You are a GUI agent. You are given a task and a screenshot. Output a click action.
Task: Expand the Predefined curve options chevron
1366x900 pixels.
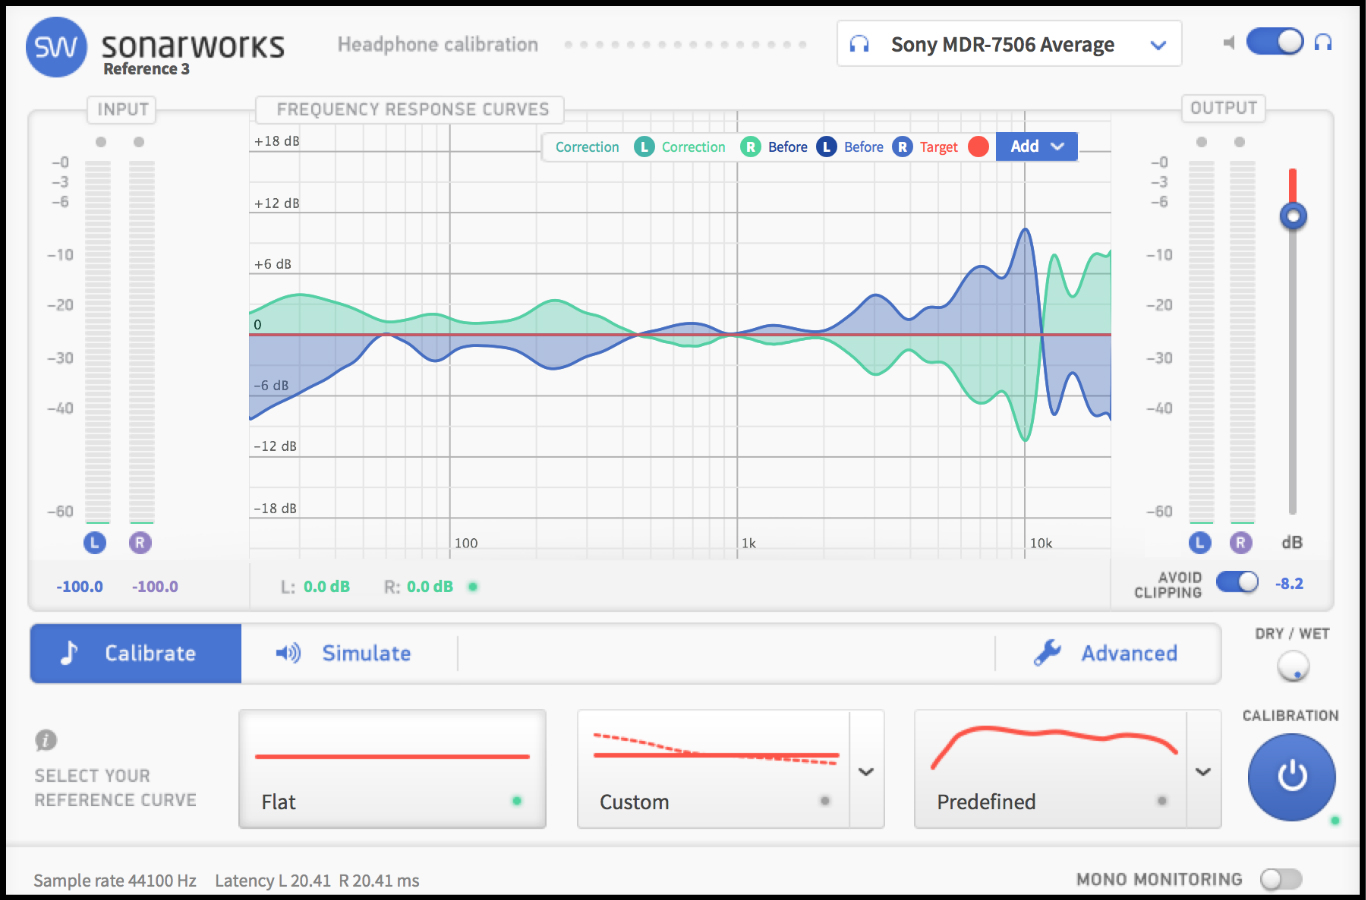pyautogui.click(x=1203, y=771)
